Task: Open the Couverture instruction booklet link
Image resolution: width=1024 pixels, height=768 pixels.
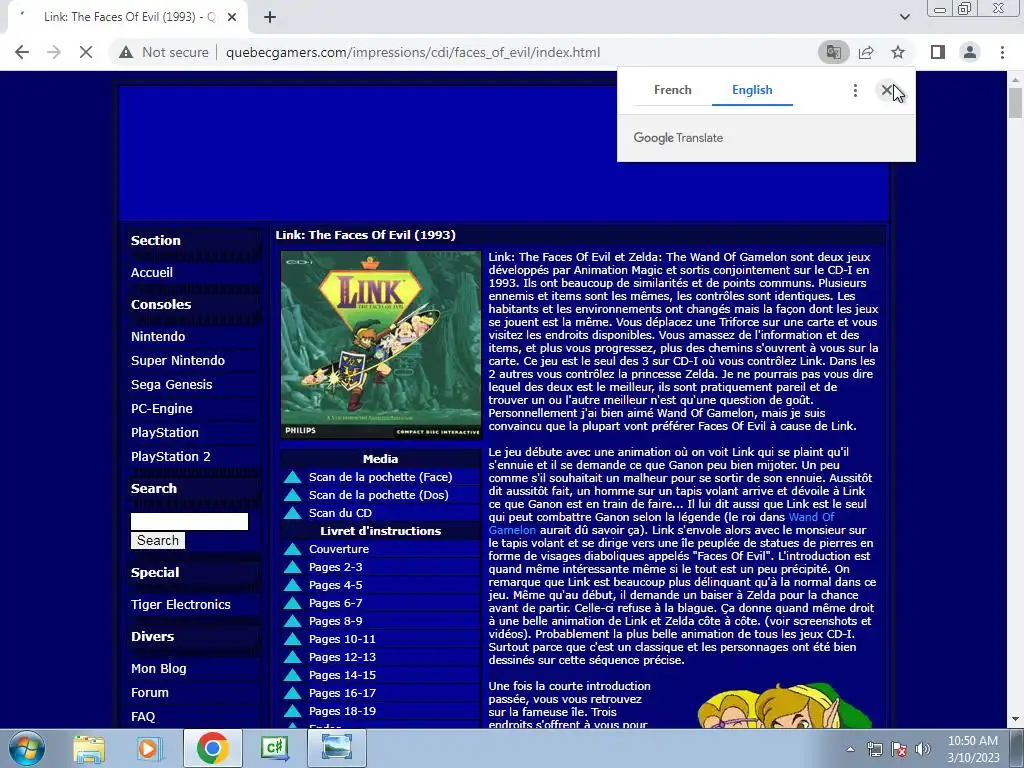Action: point(339,549)
